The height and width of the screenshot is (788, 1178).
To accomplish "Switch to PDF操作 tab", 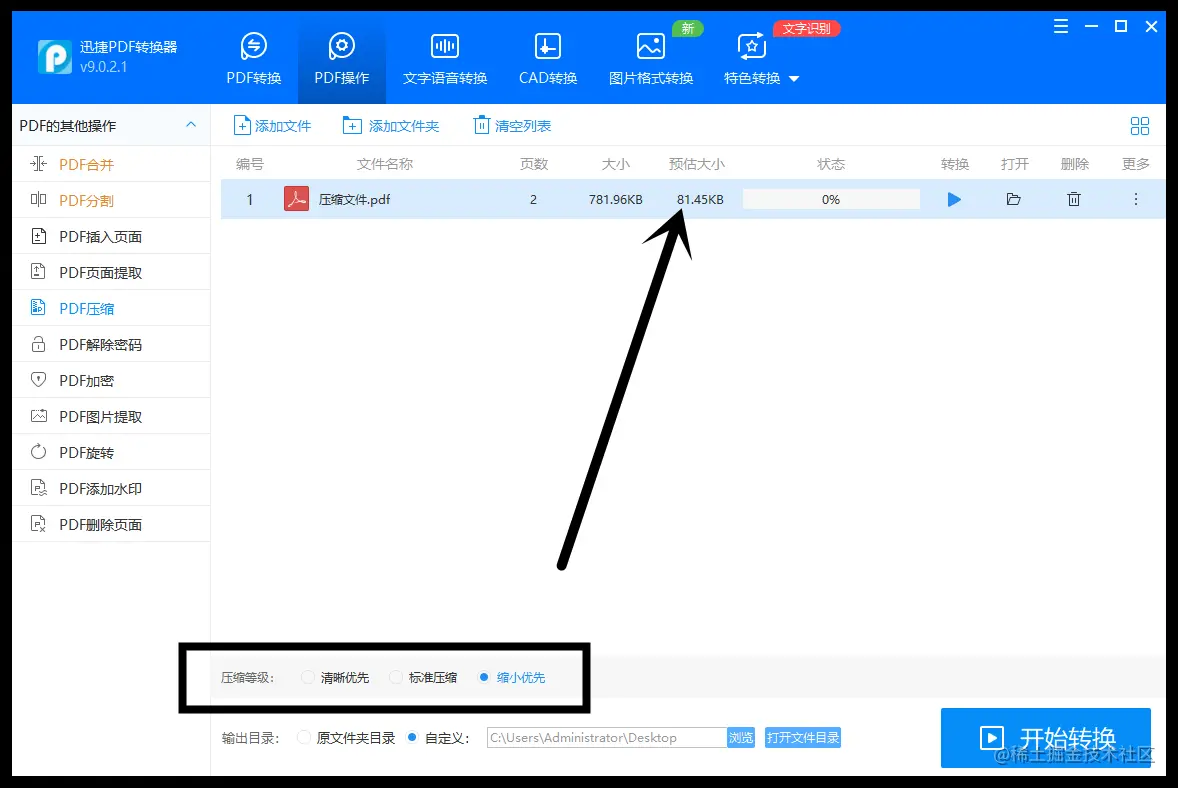I will [x=342, y=59].
